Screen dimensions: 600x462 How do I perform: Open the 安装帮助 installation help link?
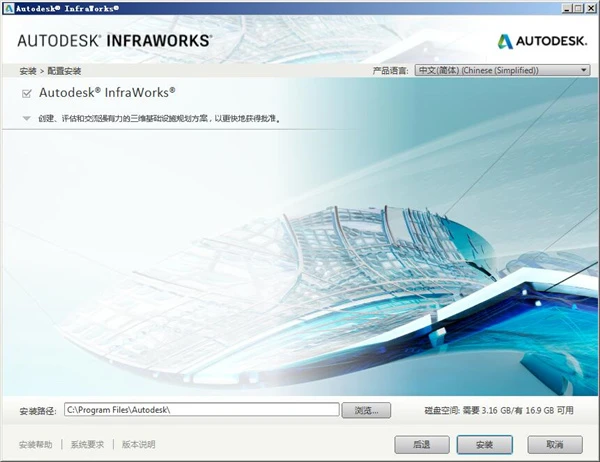35,444
